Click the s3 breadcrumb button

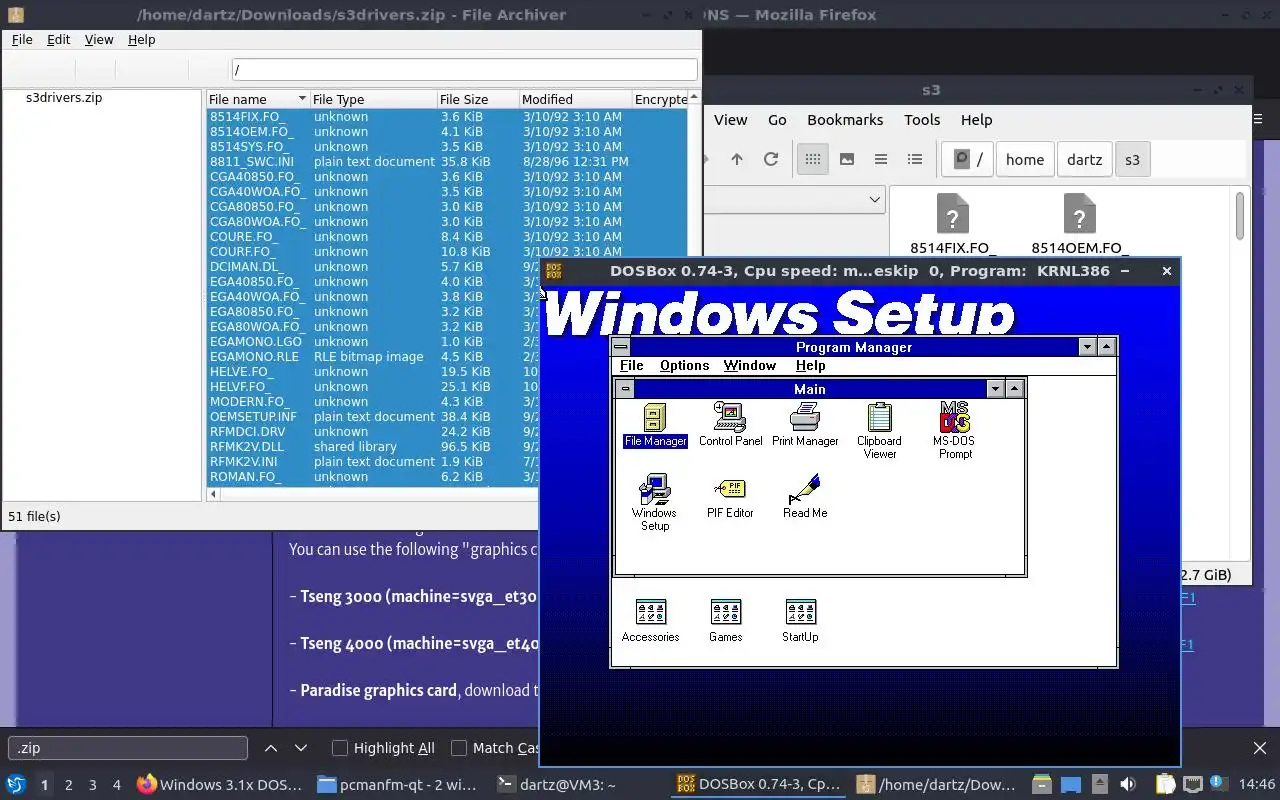pyautogui.click(x=1132, y=159)
